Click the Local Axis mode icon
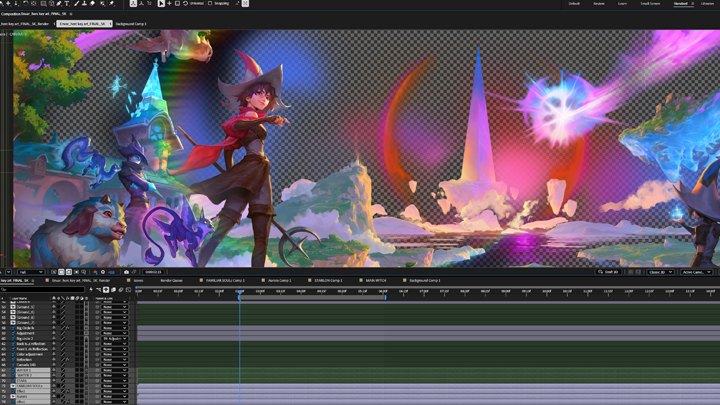The width and height of the screenshot is (720, 405). tap(133, 3)
